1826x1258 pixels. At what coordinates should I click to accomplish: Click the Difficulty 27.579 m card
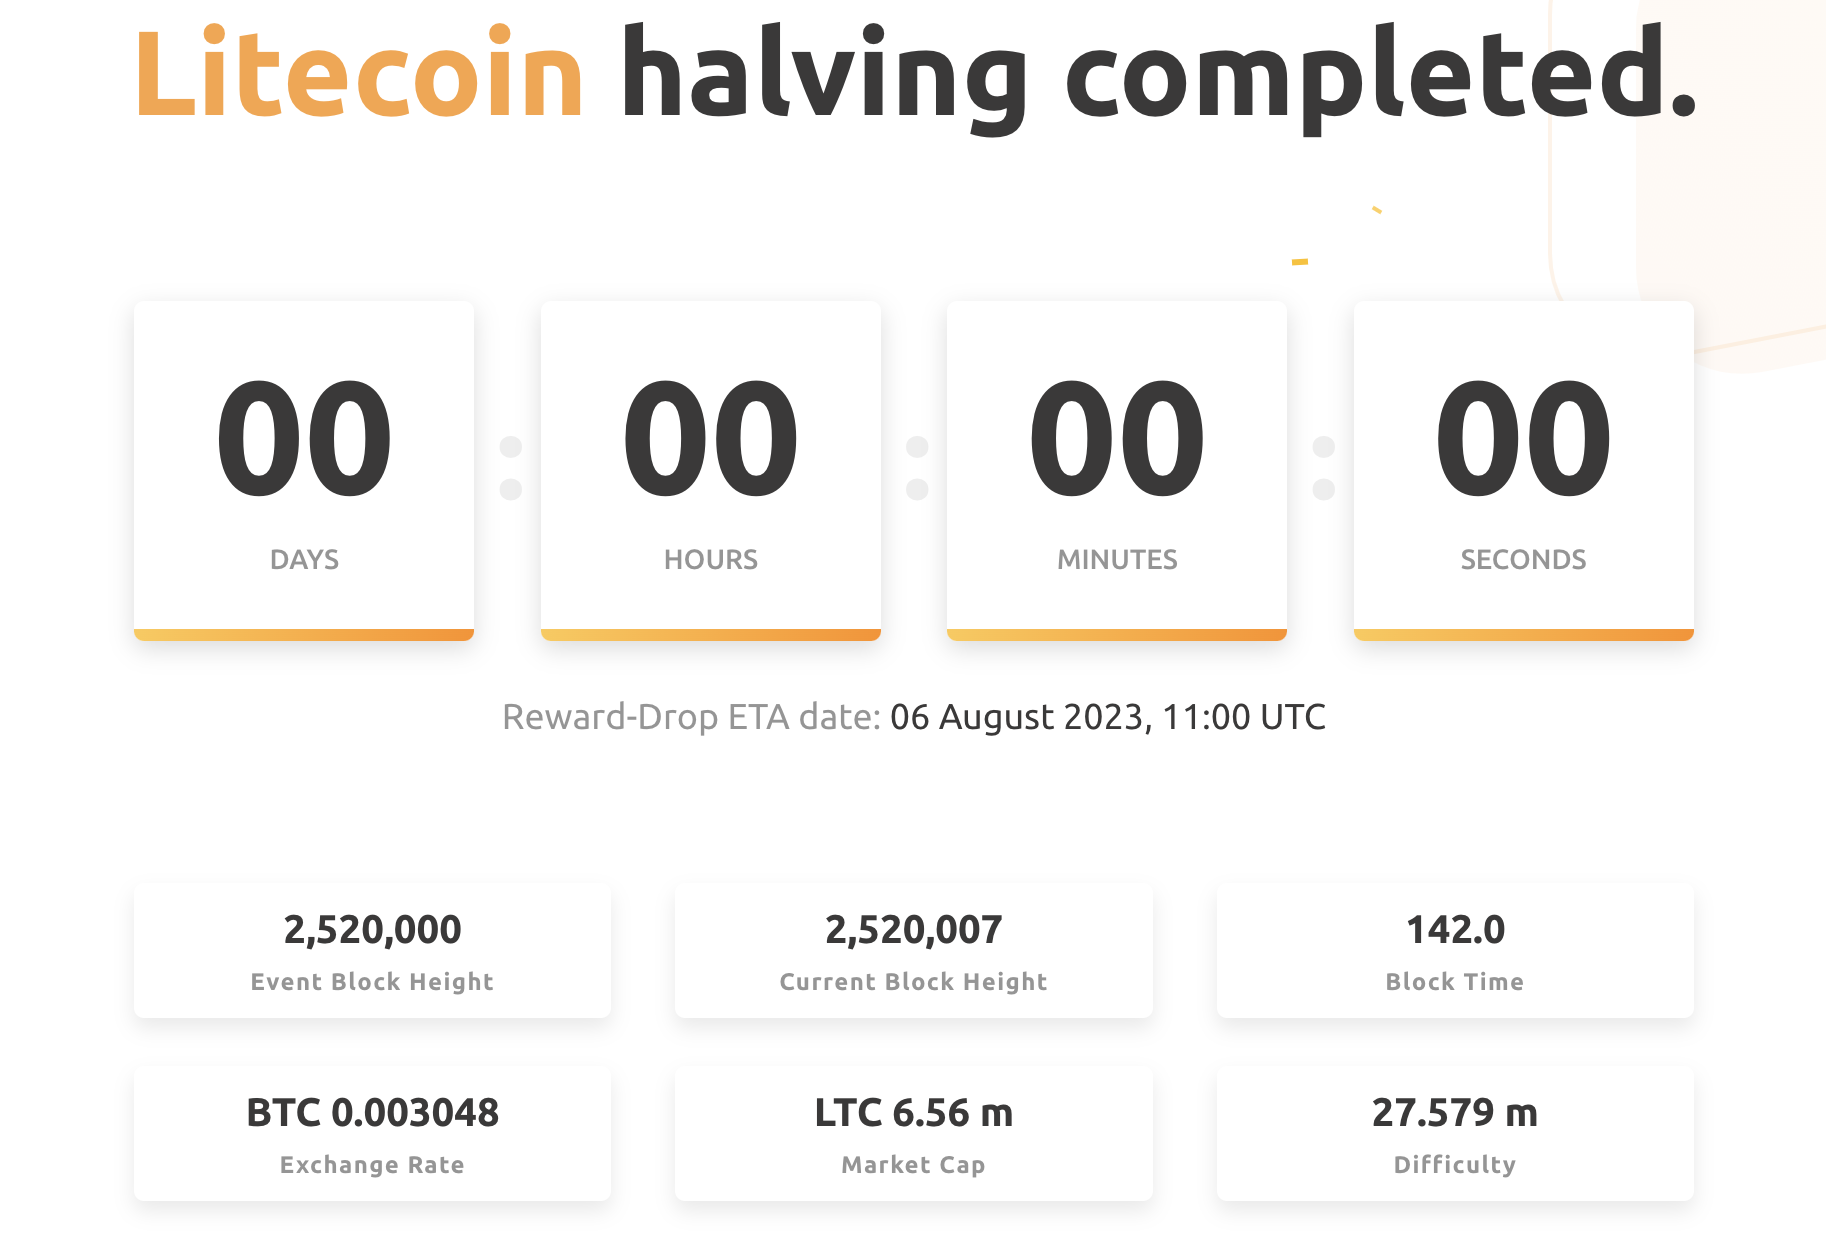coord(1455,1134)
